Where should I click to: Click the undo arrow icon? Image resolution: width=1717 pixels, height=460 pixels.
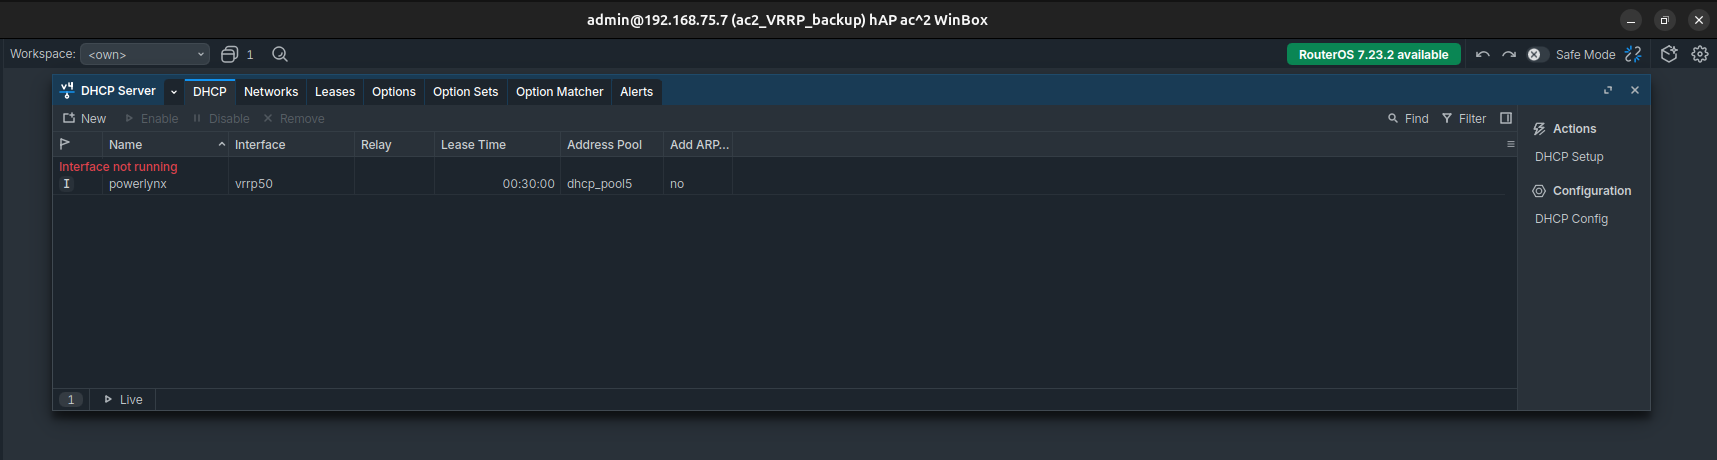point(1482,54)
